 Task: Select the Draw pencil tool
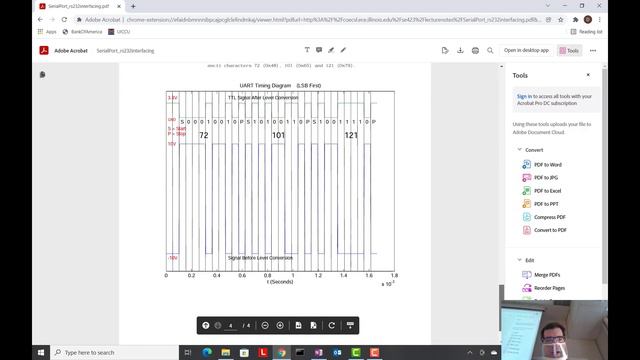click(x=343, y=50)
